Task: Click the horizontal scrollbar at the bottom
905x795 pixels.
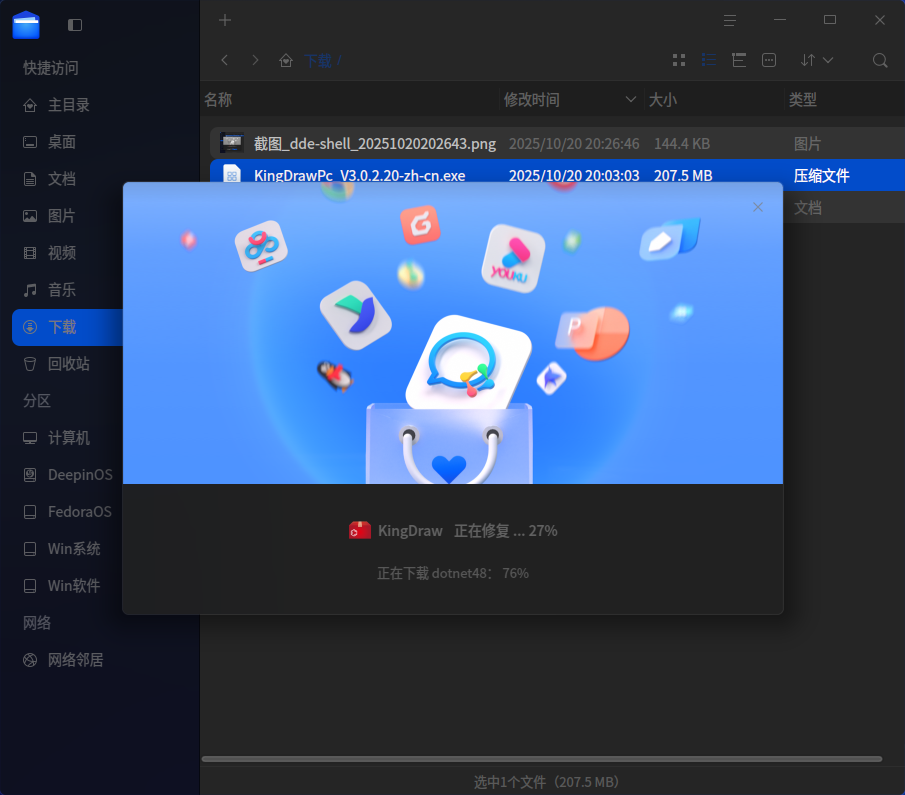Action: coord(541,759)
